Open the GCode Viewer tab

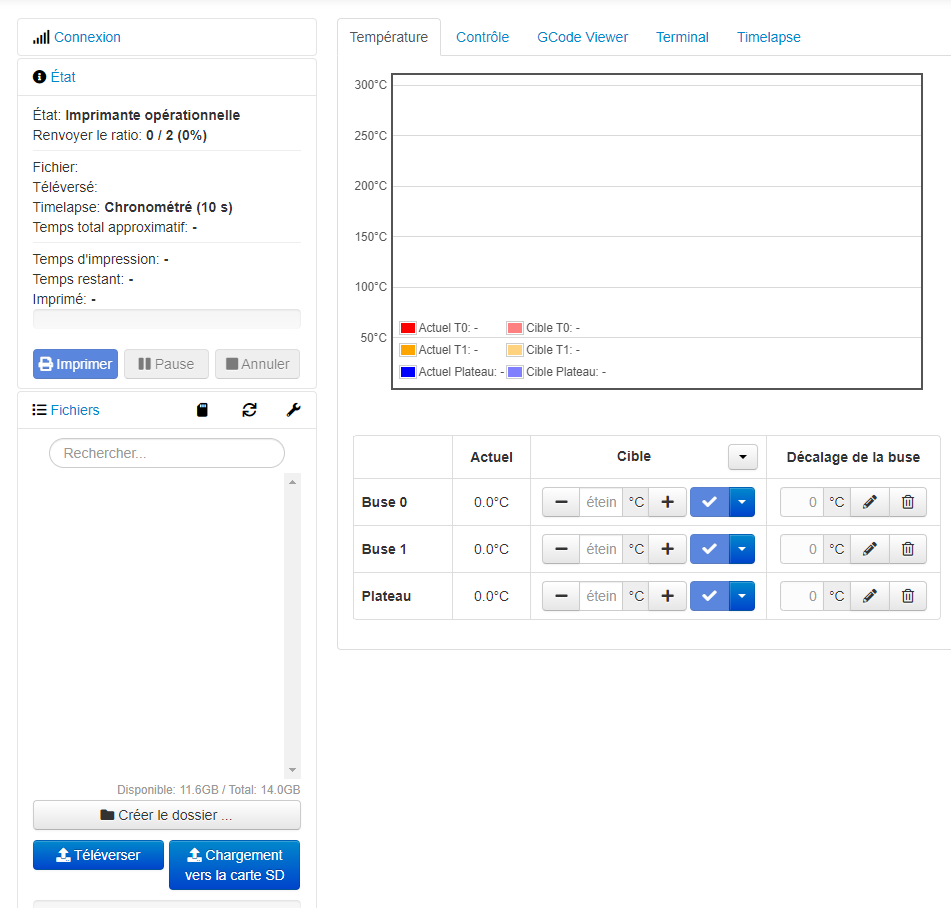582,37
